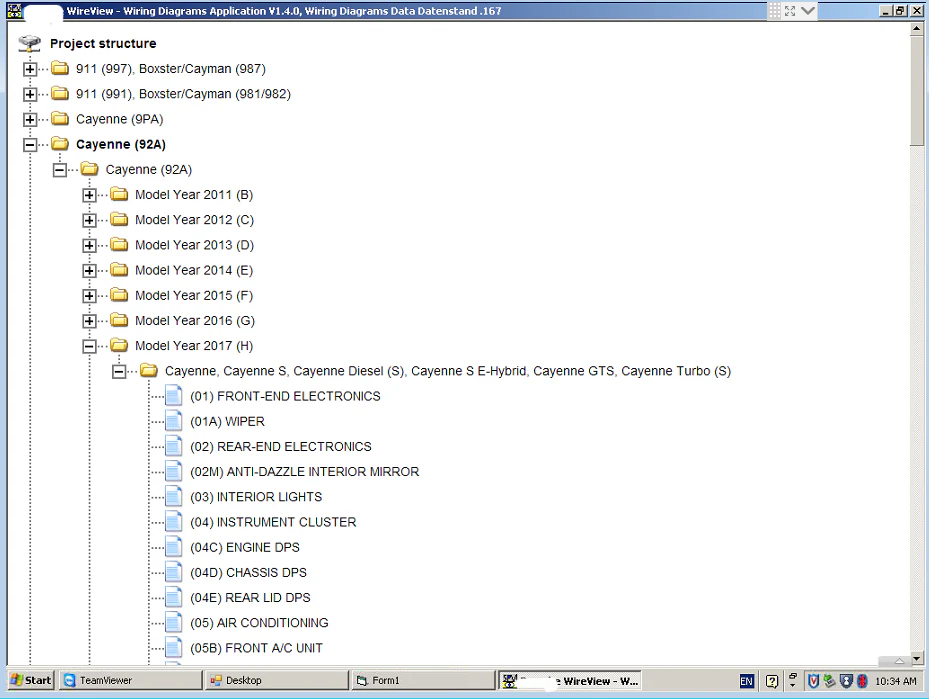This screenshot has height=699, width=929.
Task: Expand Model Year 2012 (C)
Action: tap(89, 220)
